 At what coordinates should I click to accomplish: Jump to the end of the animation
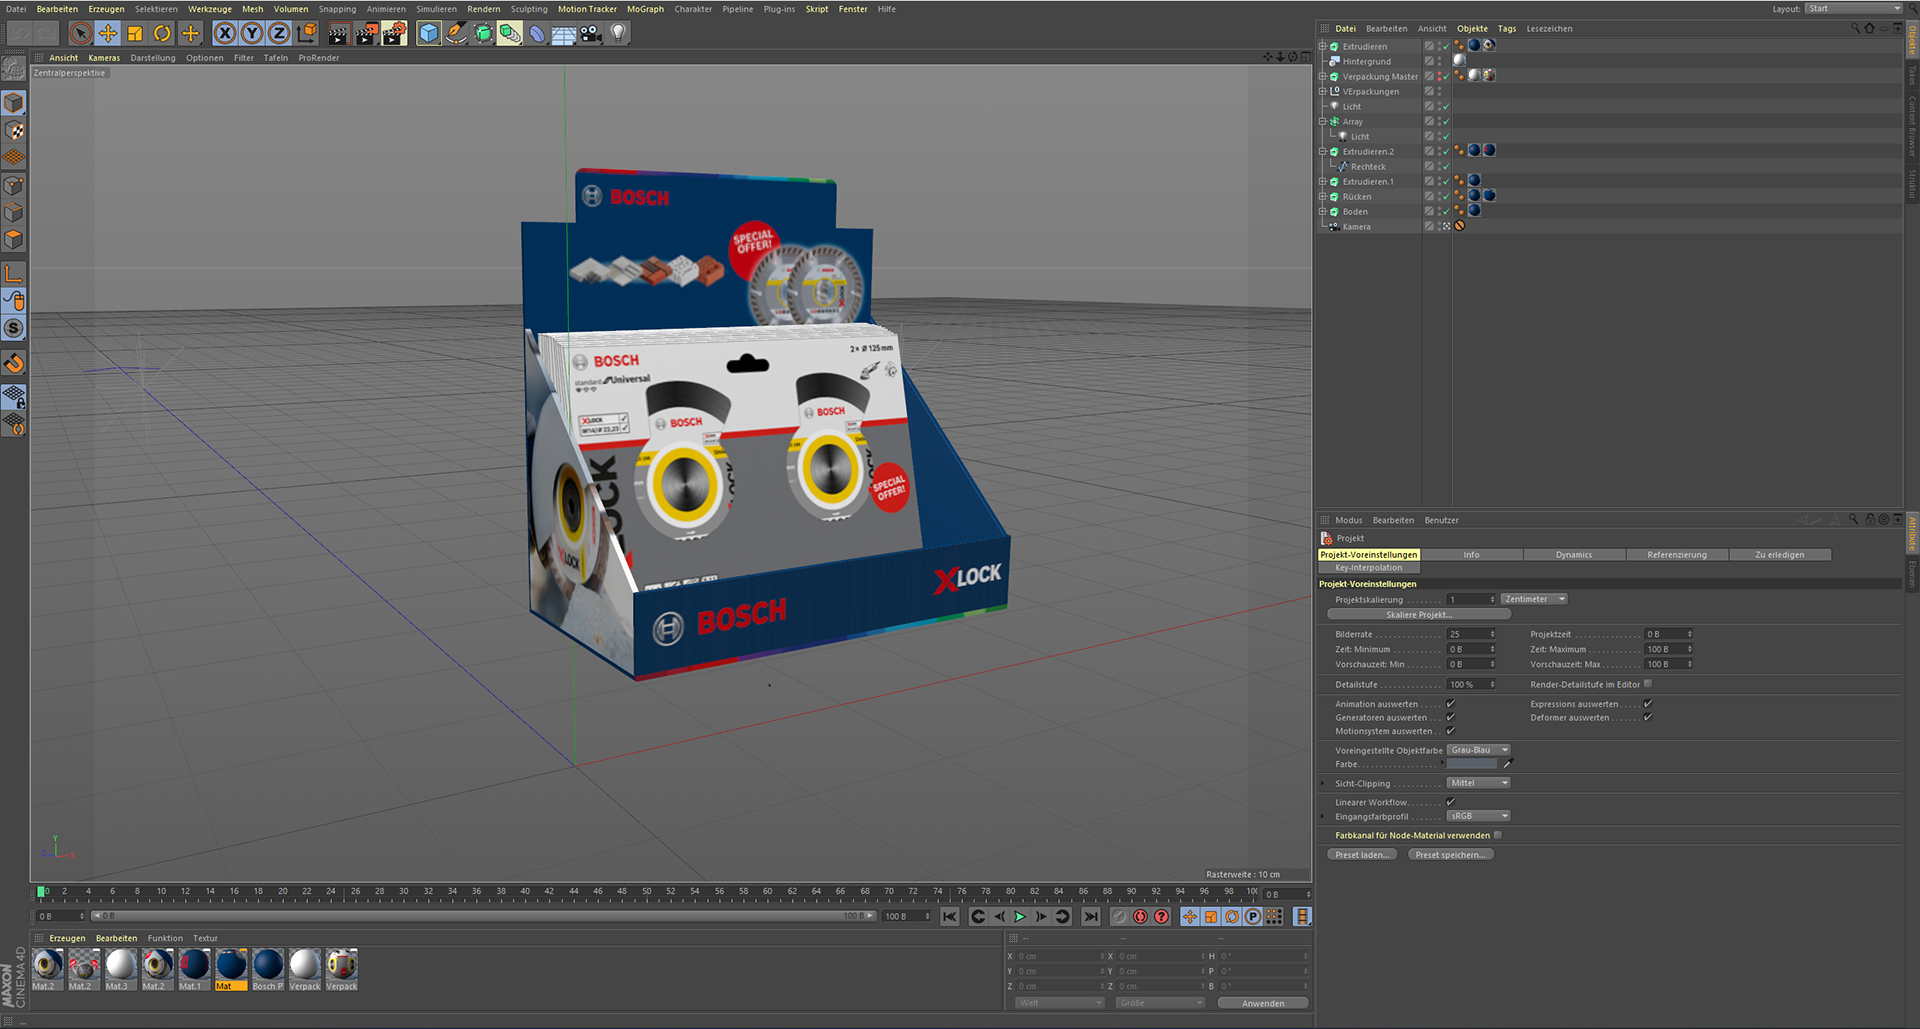pos(1091,916)
